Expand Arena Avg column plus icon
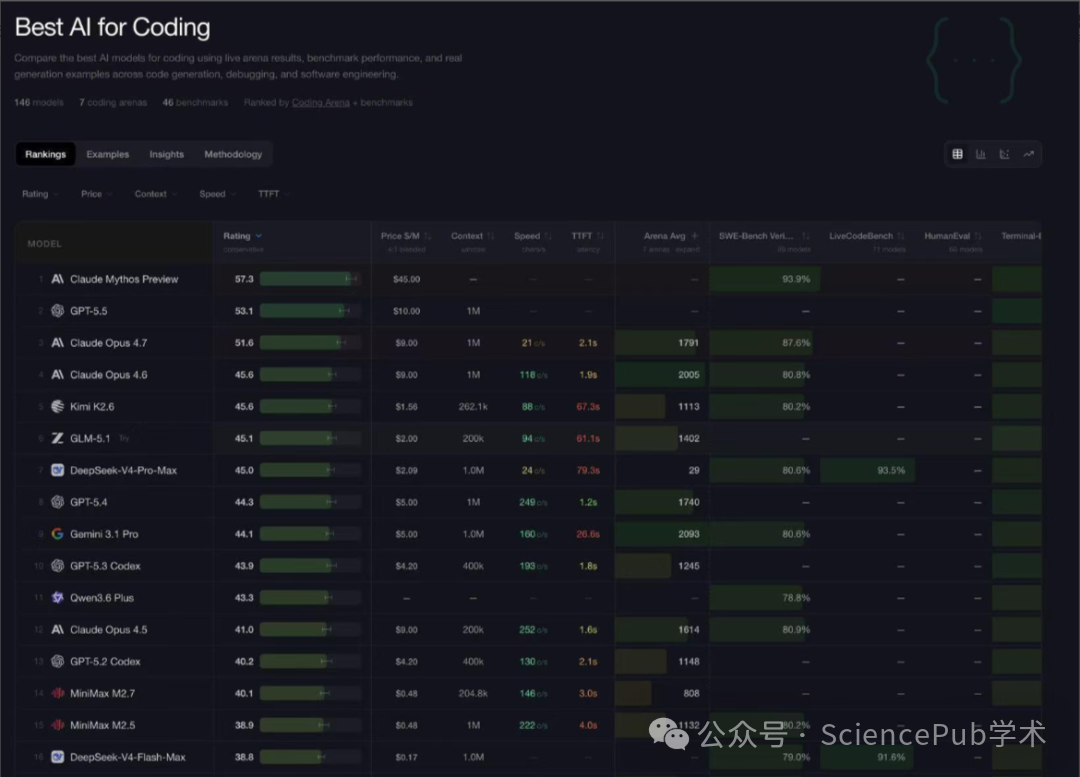The width and height of the screenshot is (1080, 777). (x=695, y=236)
